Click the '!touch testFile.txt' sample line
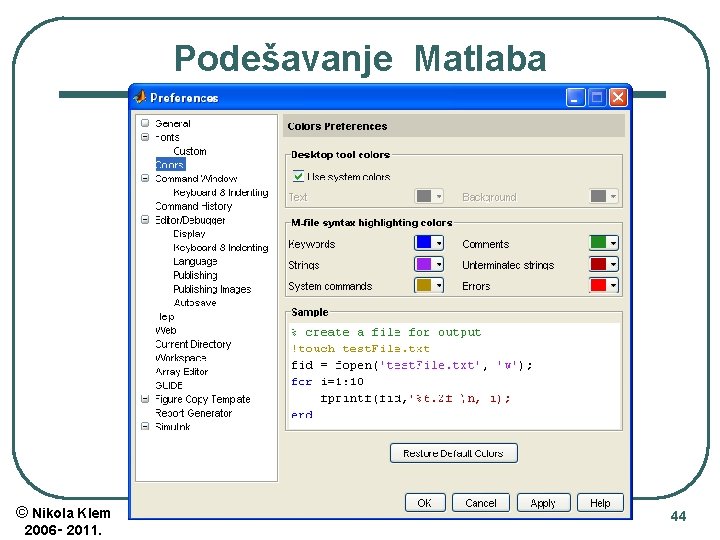The width and height of the screenshot is (720, 540). tap(360, 348)
